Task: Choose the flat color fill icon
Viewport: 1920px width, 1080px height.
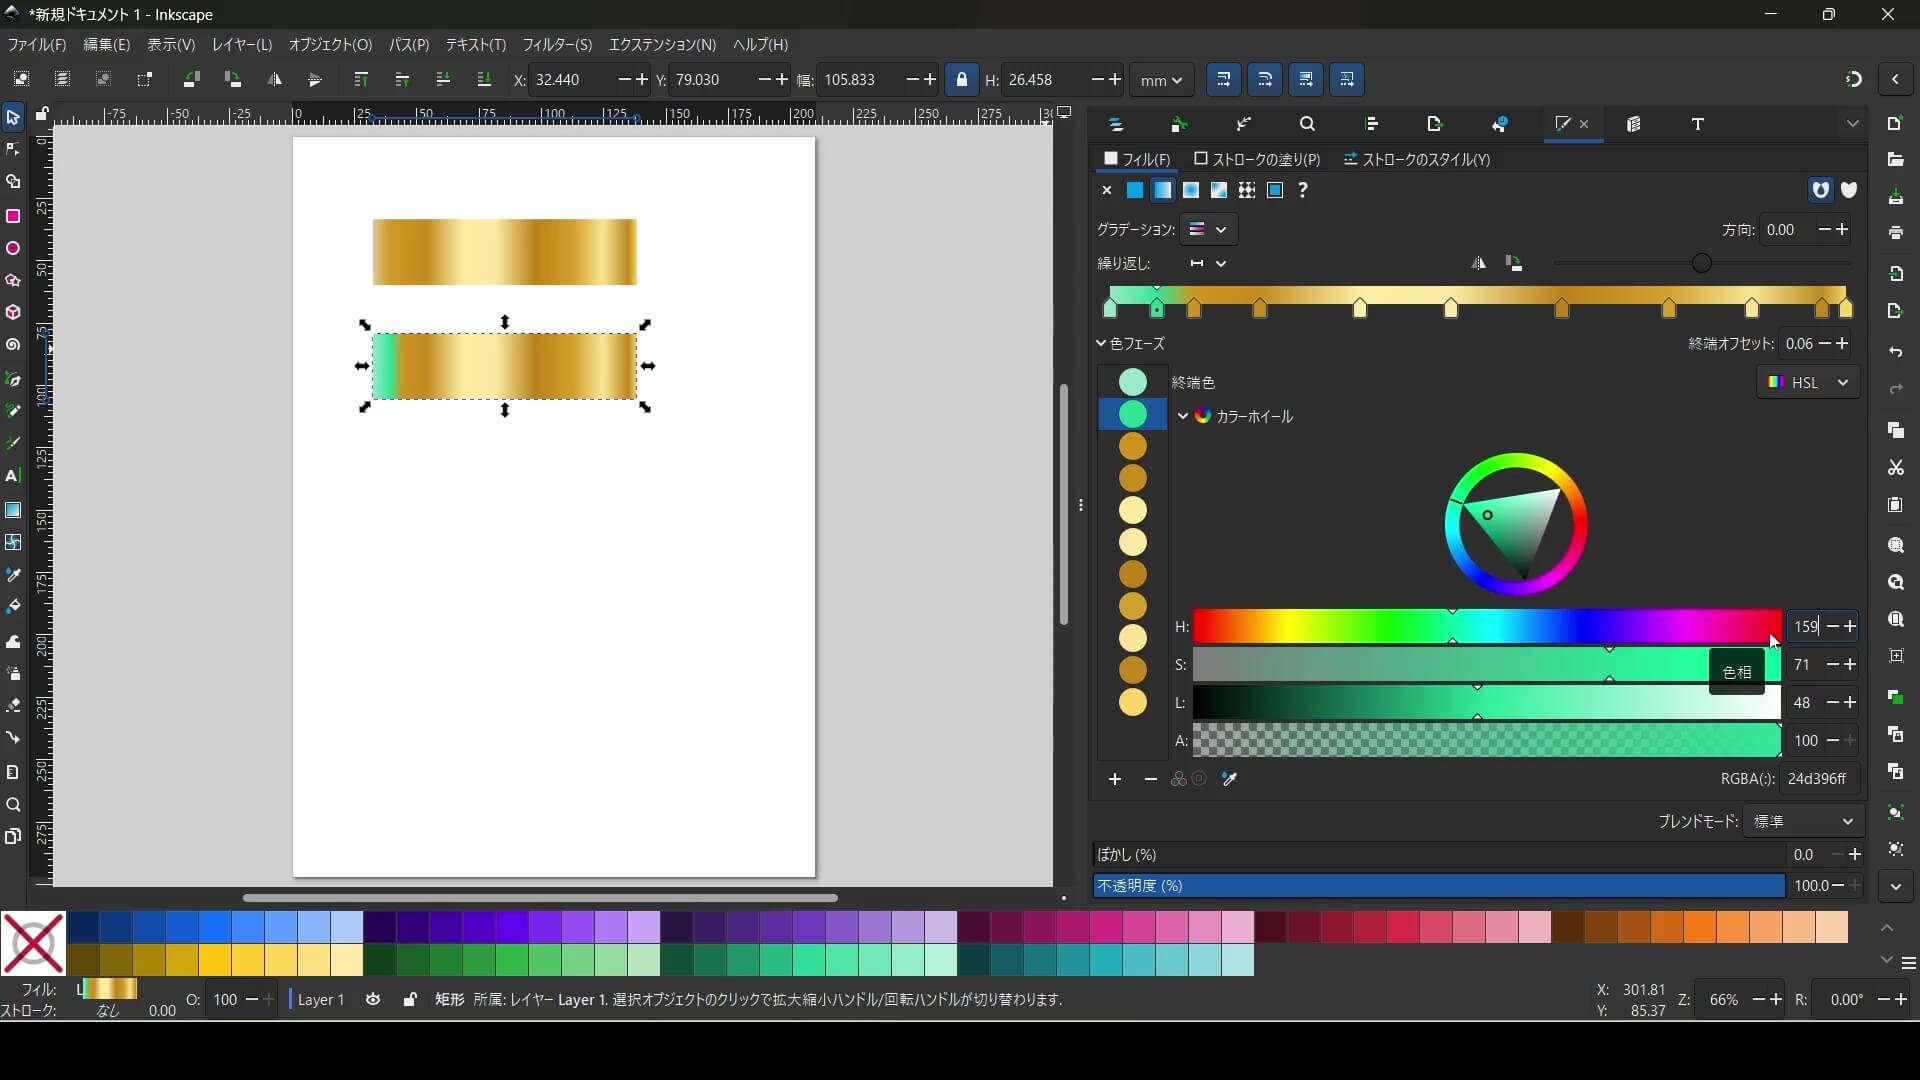Action: (1135, 190)
